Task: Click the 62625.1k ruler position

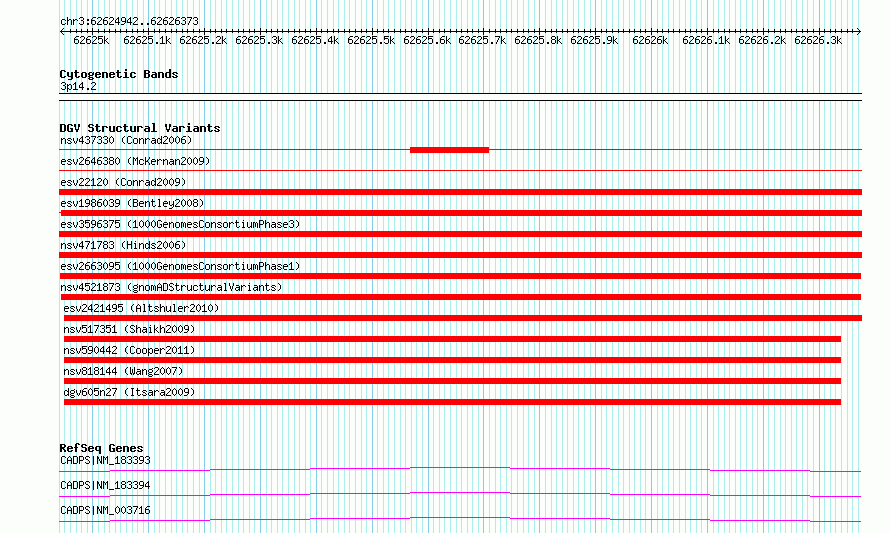Action: (x=147, y=40)
